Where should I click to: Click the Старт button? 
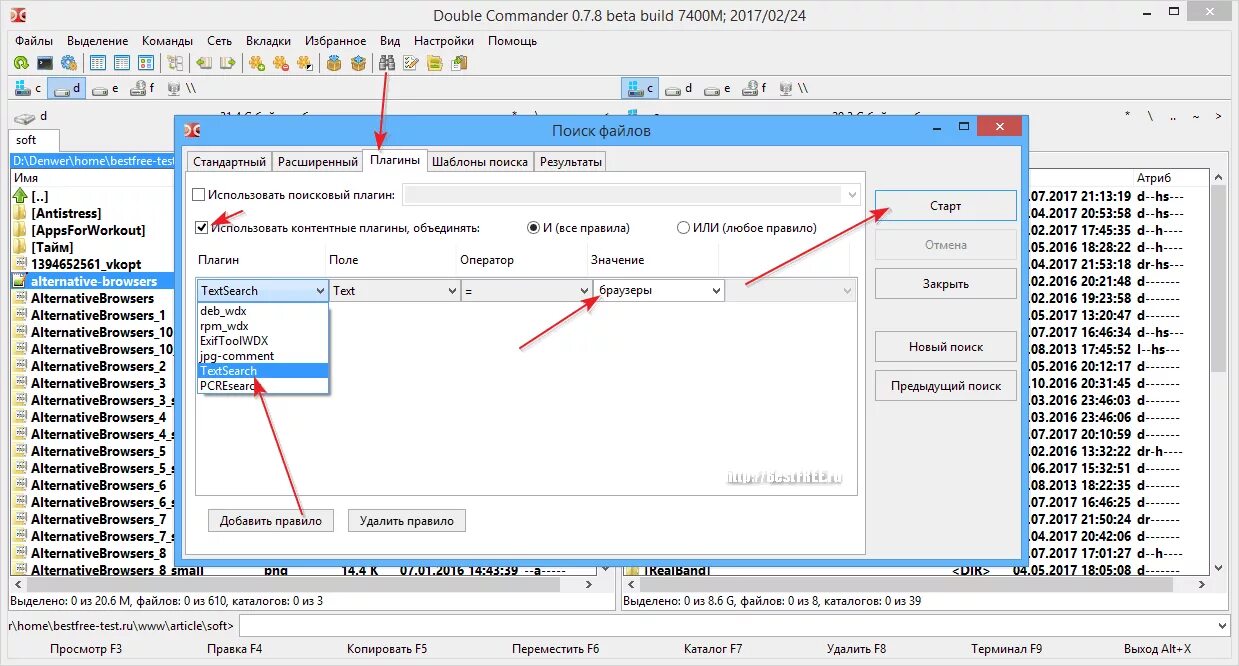[x=945, y=206]
